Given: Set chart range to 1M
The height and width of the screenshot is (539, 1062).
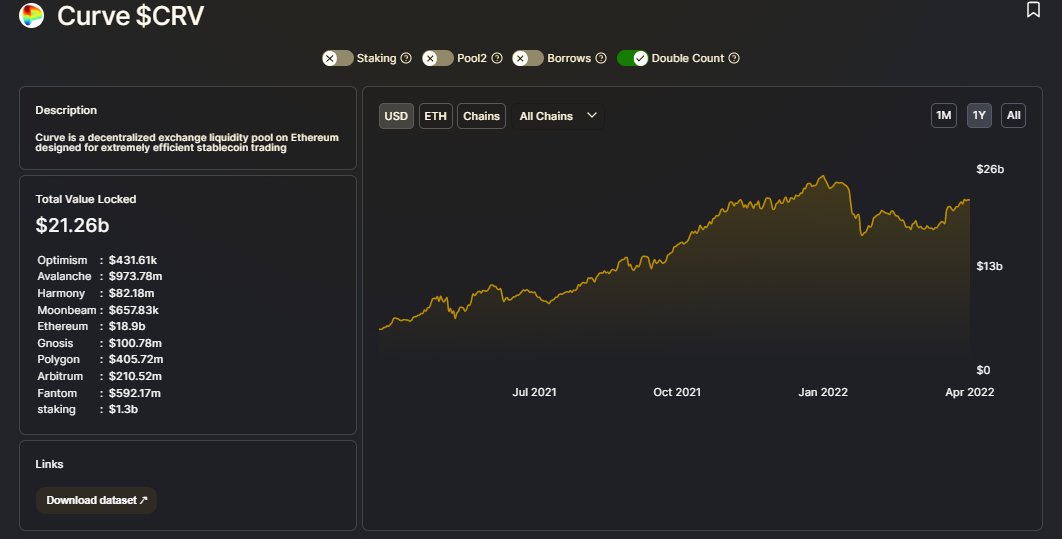Looking at the screenshot, I should [x=943, y=115].
